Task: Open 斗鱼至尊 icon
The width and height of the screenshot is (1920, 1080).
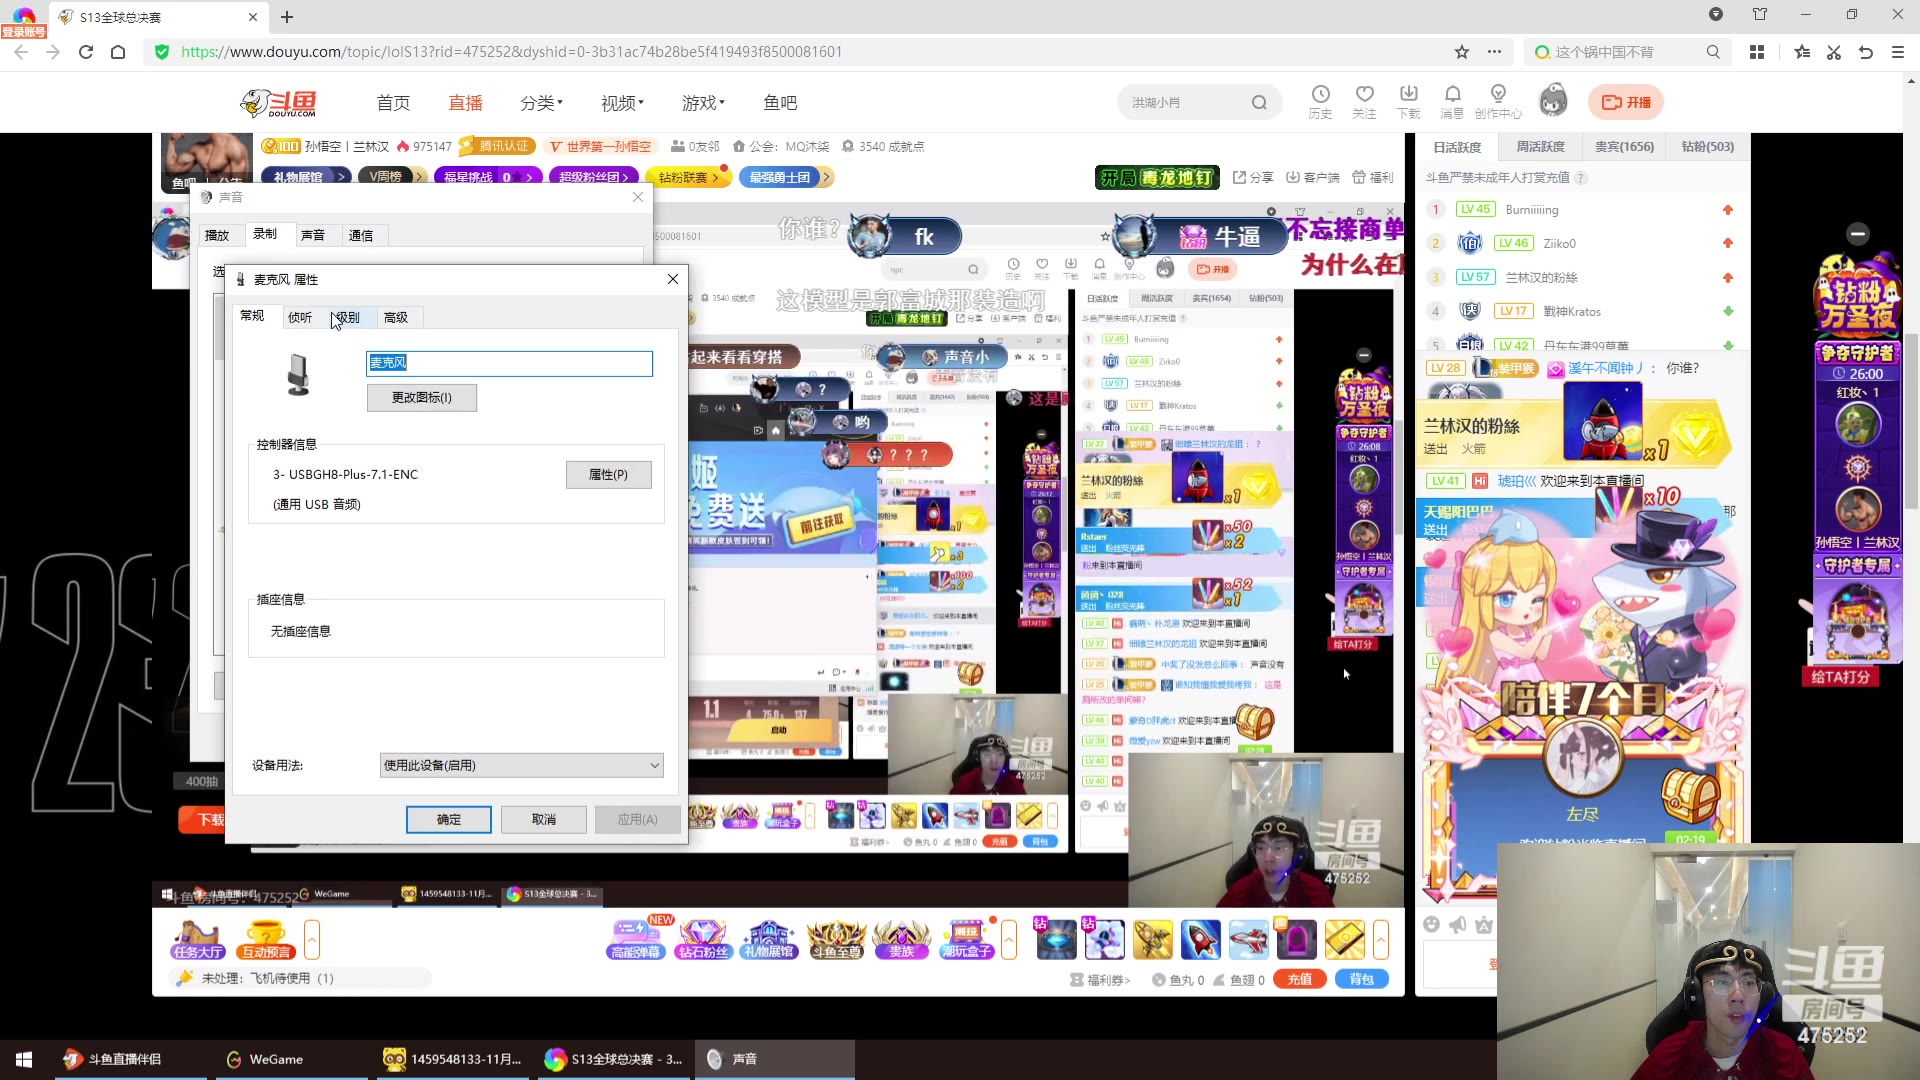Action: [836, 940]
